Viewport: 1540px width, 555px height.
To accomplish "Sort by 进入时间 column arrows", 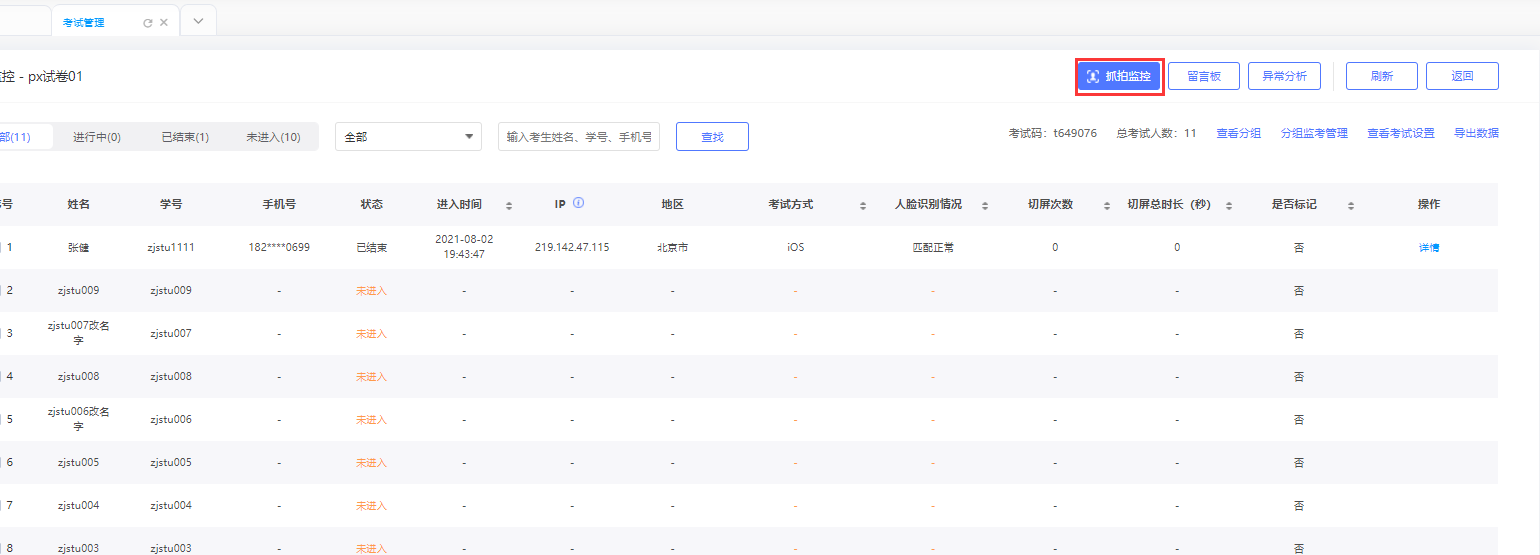I will coord(509,205).
